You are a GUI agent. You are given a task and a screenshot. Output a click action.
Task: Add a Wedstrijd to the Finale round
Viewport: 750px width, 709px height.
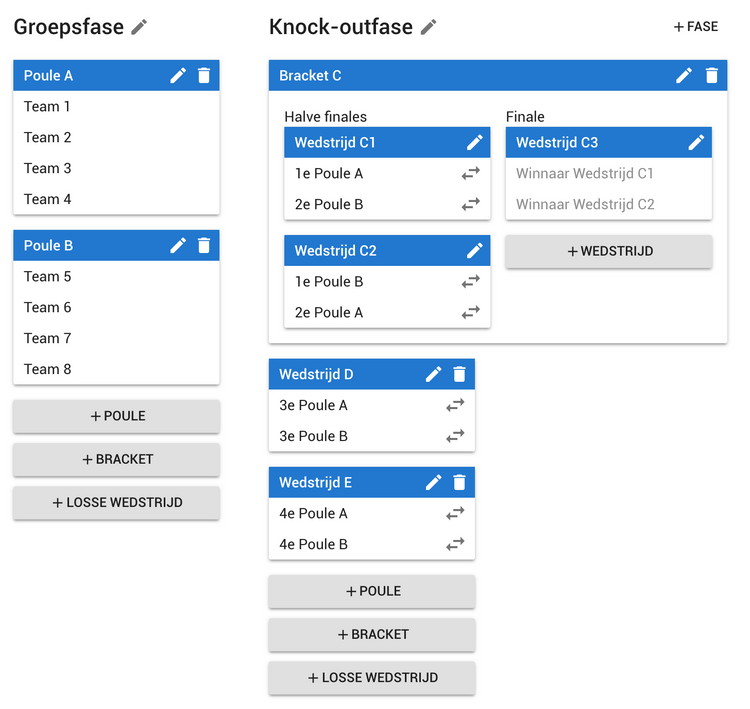[x=609, y=251]
